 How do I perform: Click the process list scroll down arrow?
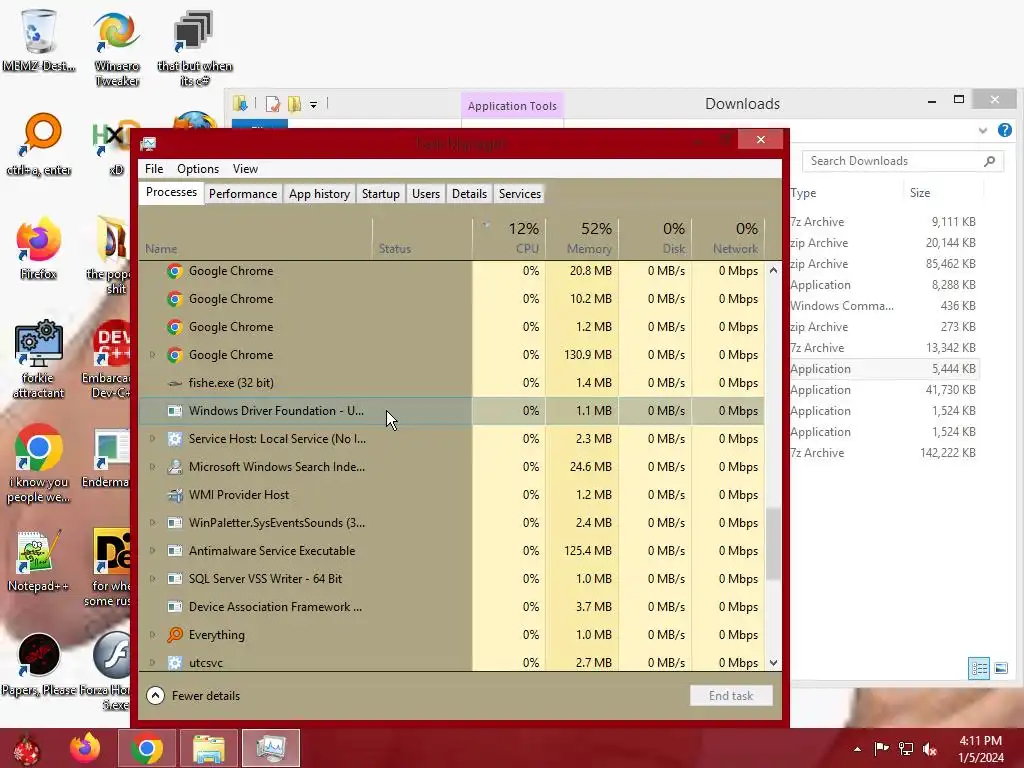pyautogui.click(x=773, y=662)
